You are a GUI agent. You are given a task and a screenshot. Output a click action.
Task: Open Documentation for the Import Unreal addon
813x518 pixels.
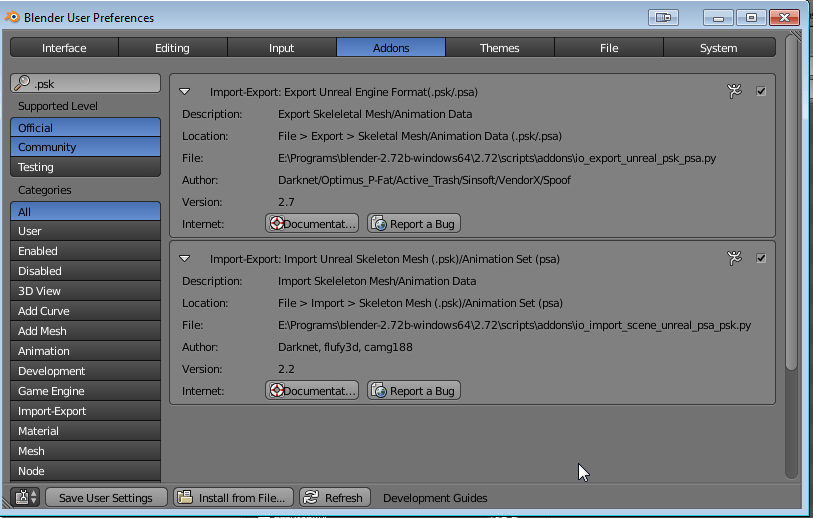pos(312,390)
